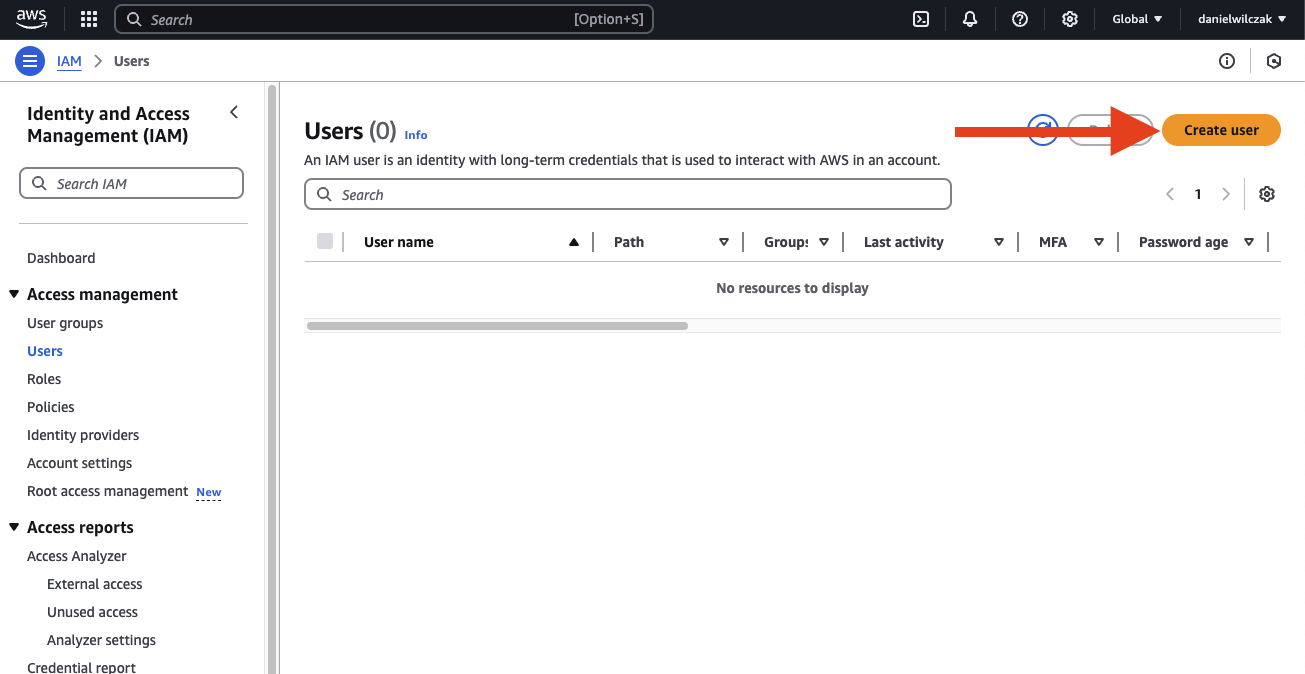Image resolution: width=1305 pixels, height=674 pixels.
Task: Open Root access management
Action: [107, 491]
